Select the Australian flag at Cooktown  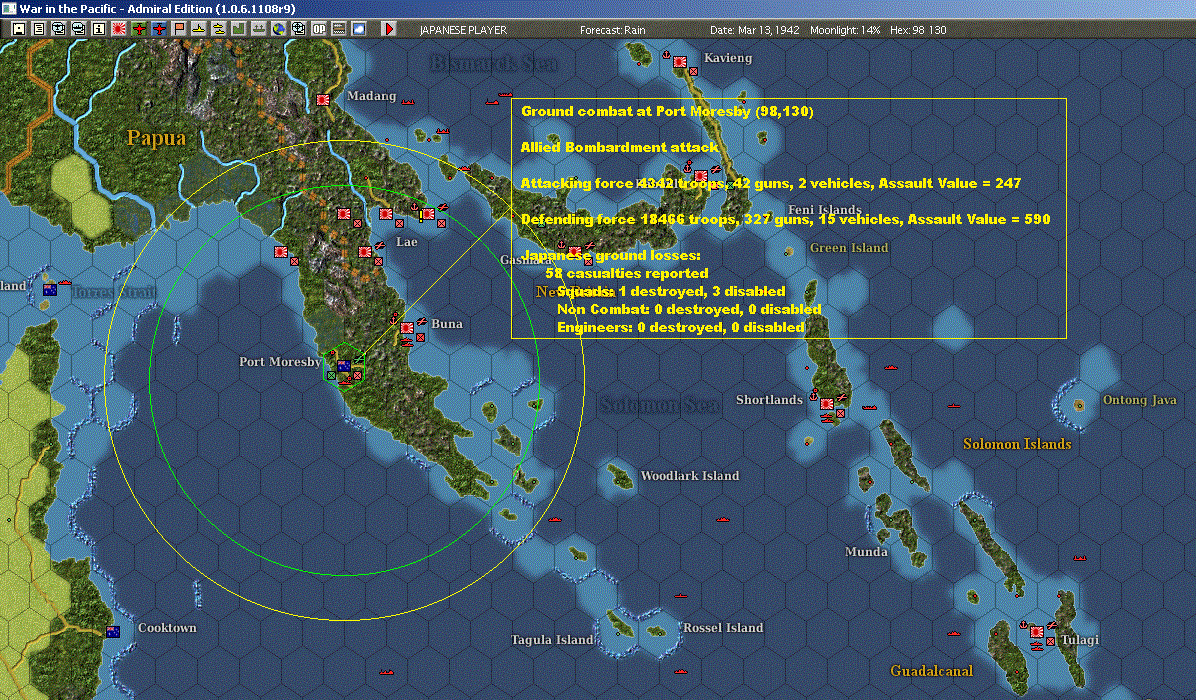point(113,631)
